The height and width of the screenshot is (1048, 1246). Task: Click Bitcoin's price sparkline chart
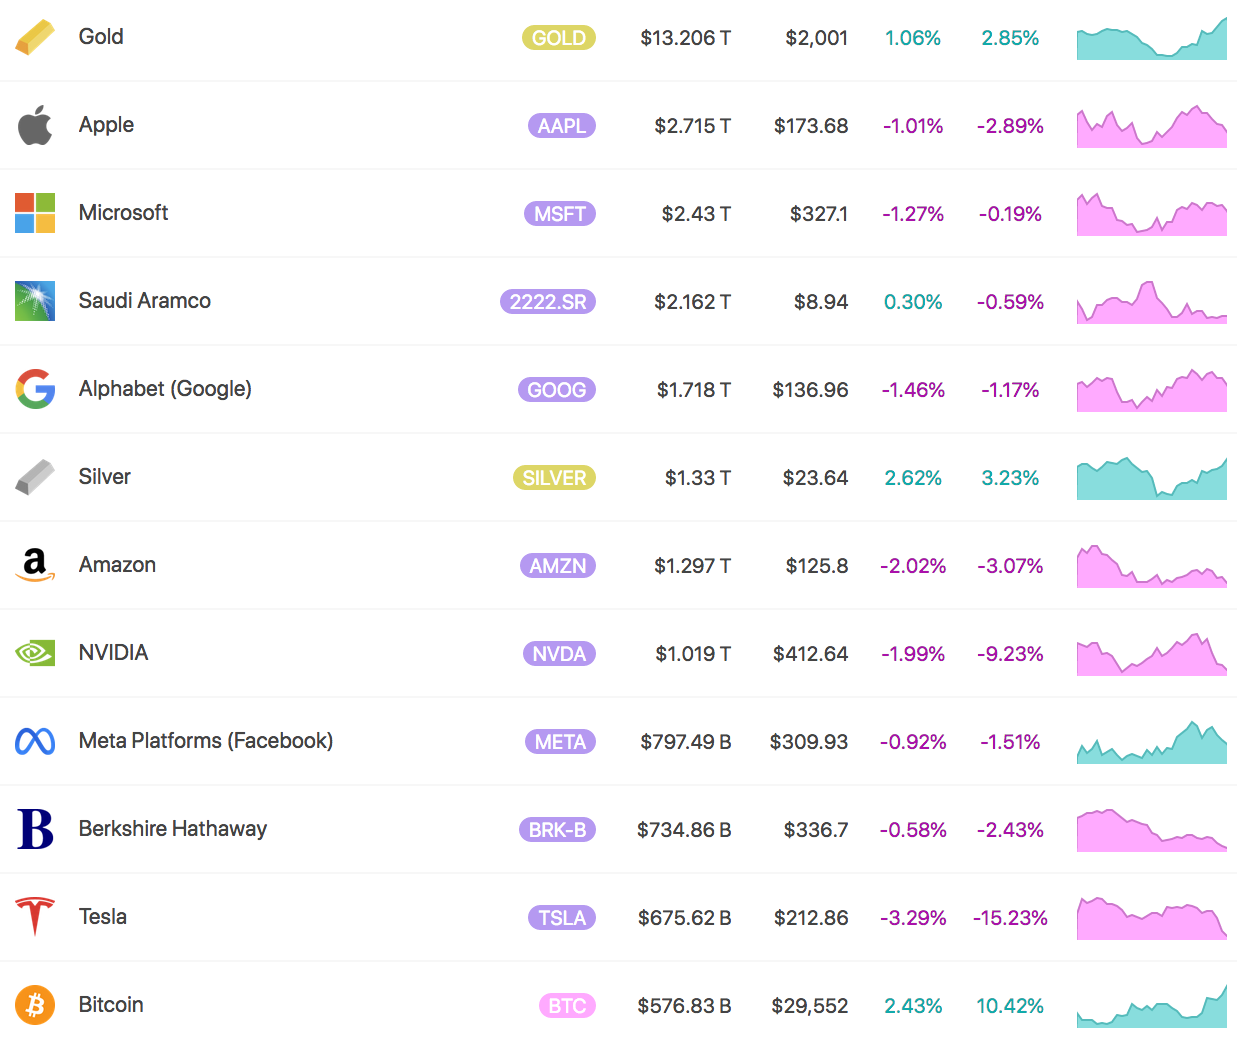[x=1152, y=1006]
